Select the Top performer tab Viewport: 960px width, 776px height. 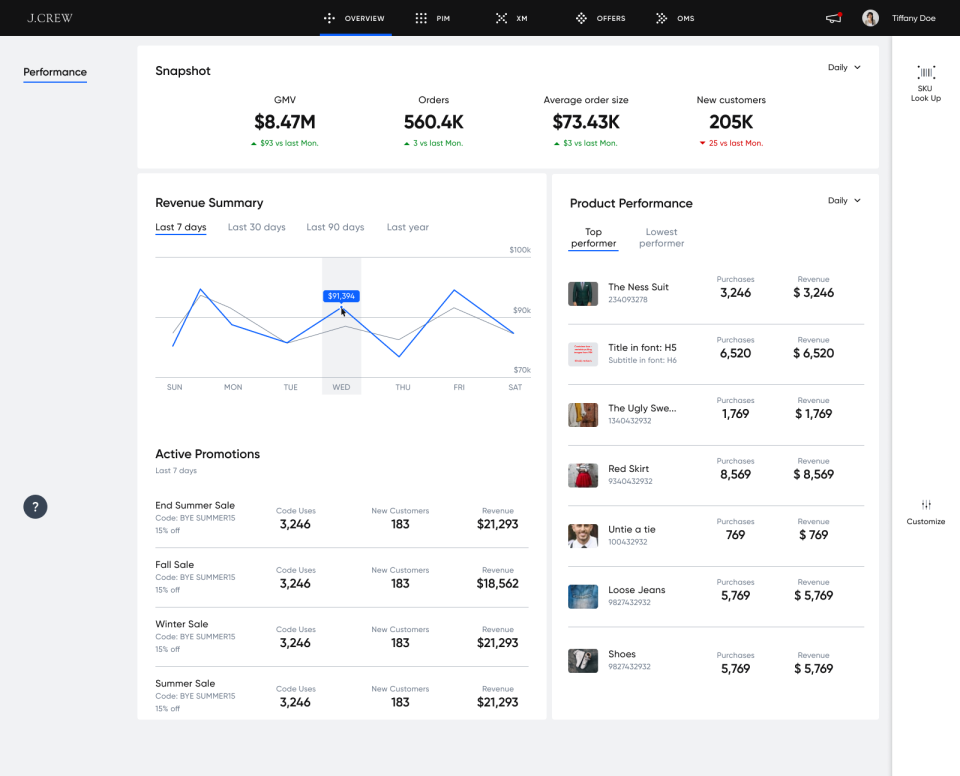click(x=593, y=237)
